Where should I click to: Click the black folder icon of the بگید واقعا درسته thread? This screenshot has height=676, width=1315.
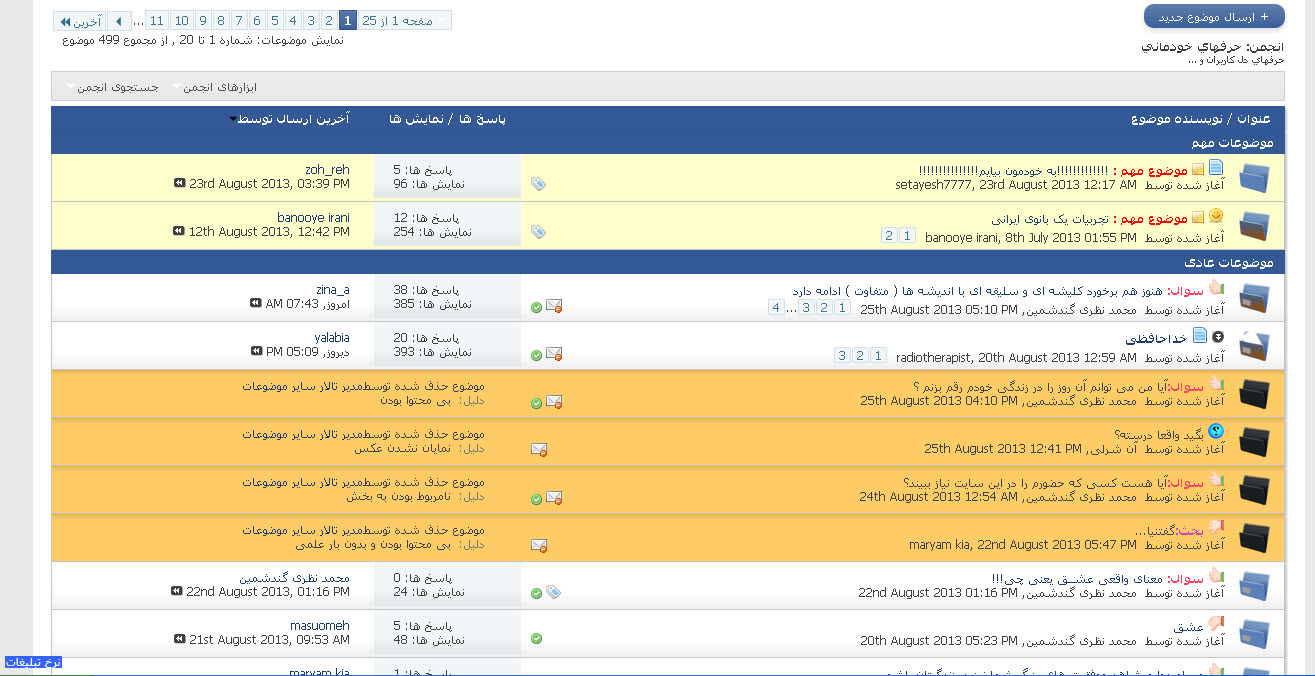coord(1254,441)
